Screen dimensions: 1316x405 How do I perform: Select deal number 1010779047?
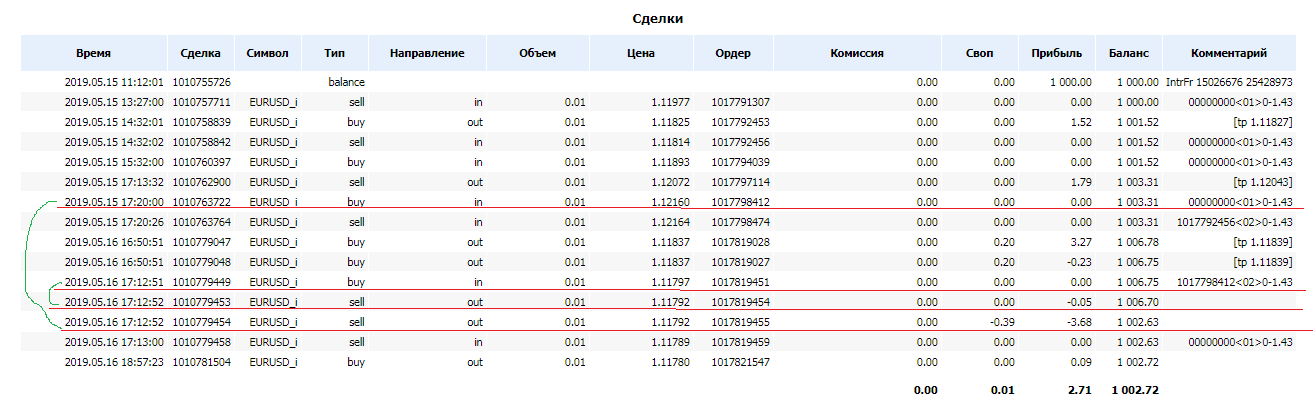(202, 243)
